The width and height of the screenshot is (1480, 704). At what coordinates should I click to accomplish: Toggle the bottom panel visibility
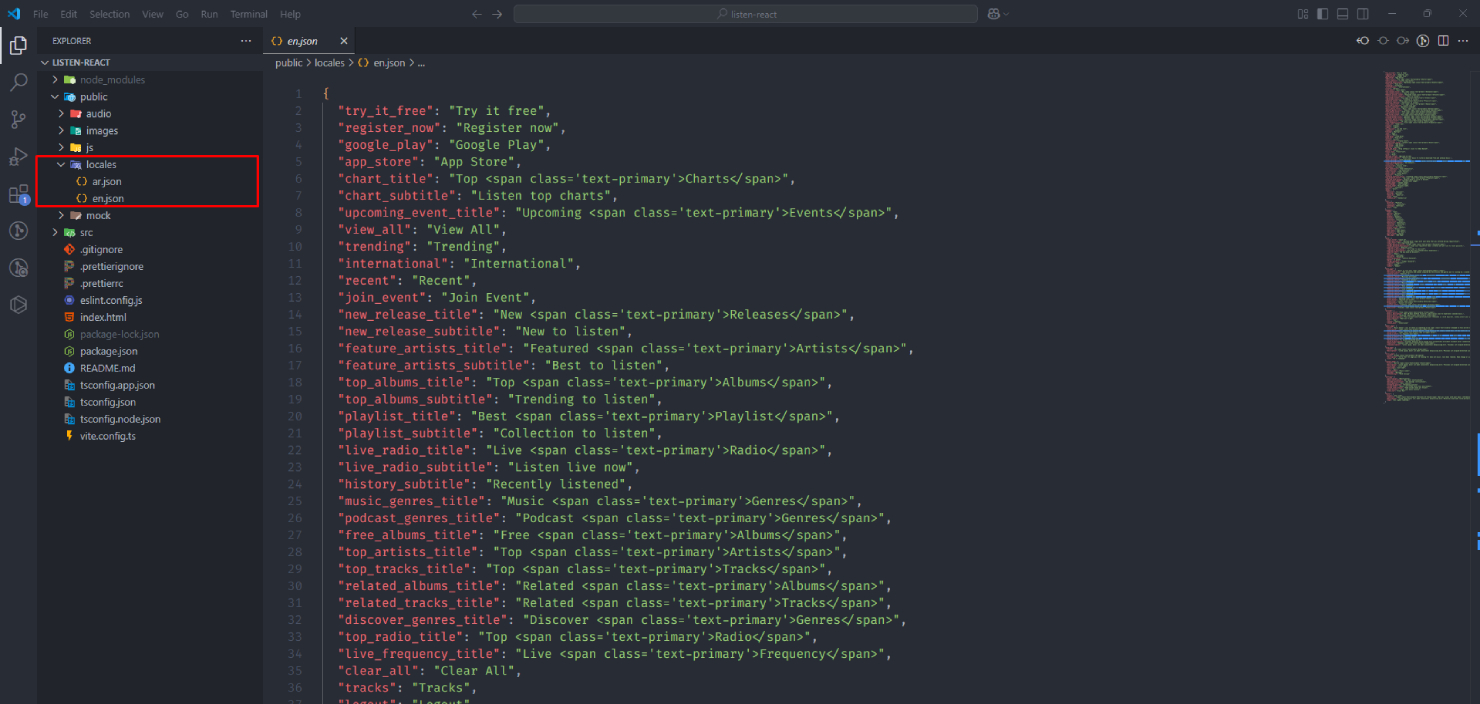pyautogui.click(x=1344, y=14)
